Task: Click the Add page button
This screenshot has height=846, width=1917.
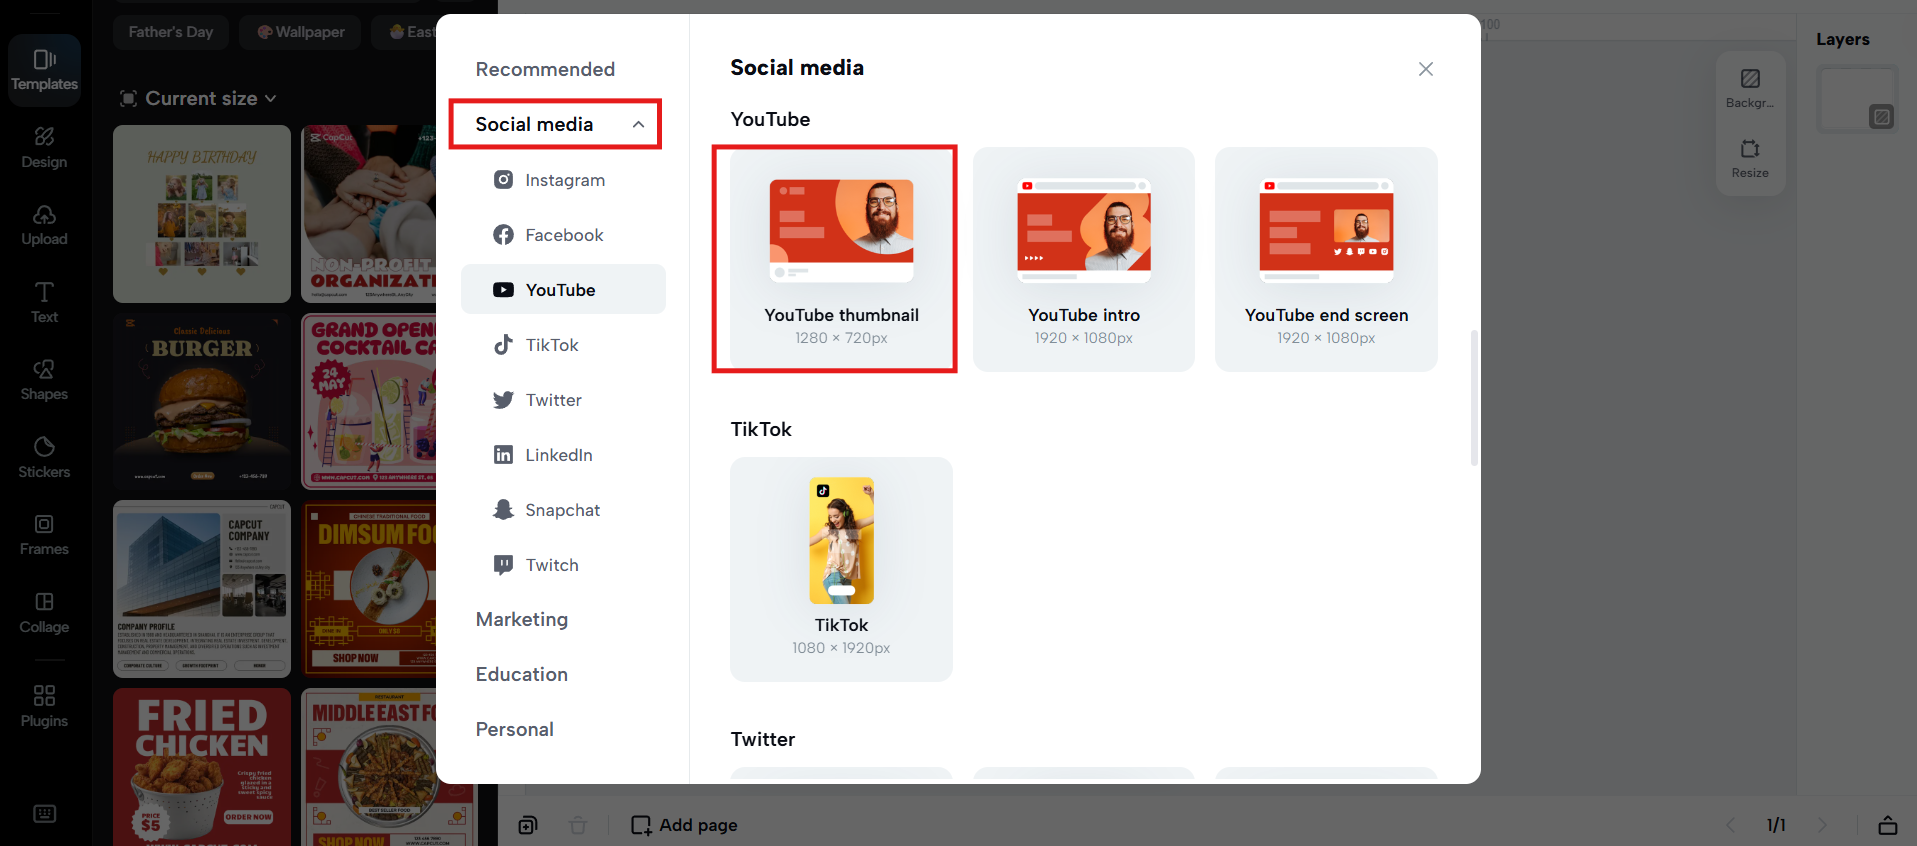Action: [685, 825]
